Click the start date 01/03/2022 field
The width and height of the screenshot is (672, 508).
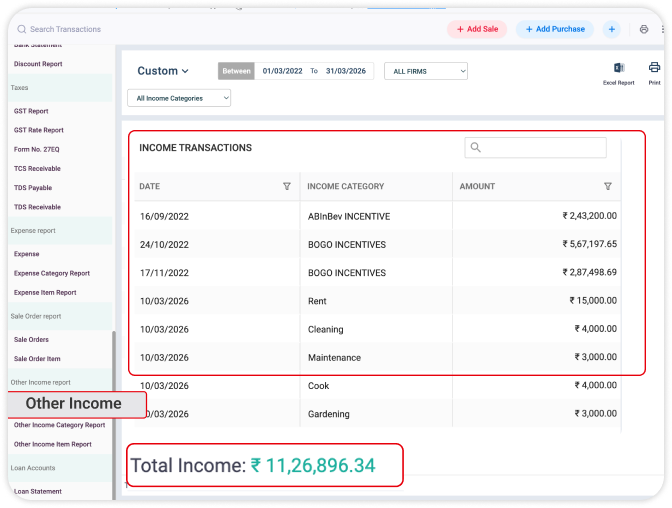282,71
